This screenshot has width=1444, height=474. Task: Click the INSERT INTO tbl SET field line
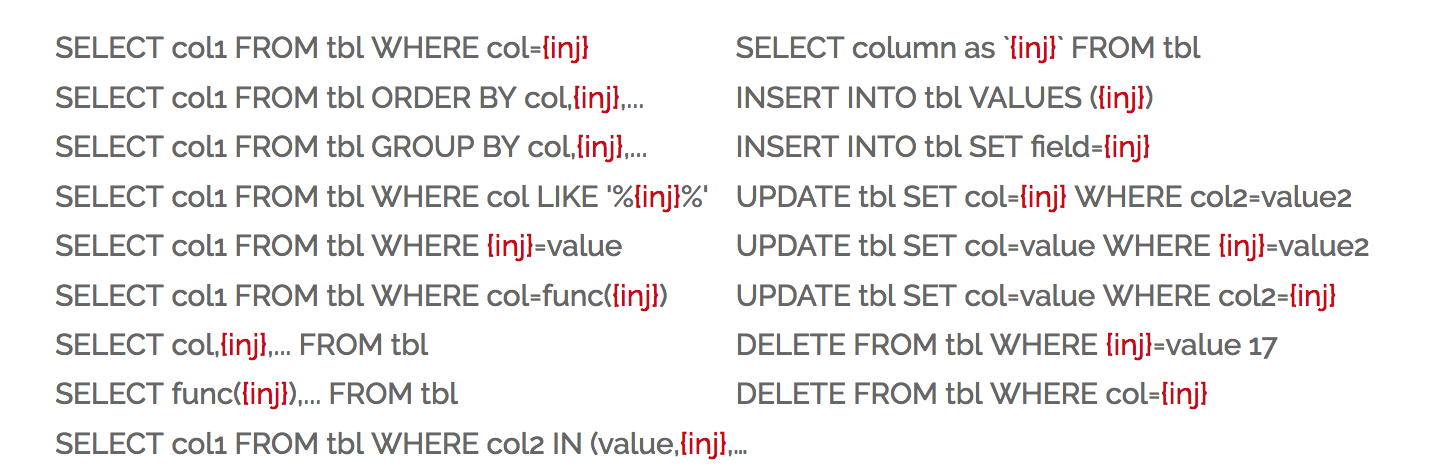pos(942,147)
